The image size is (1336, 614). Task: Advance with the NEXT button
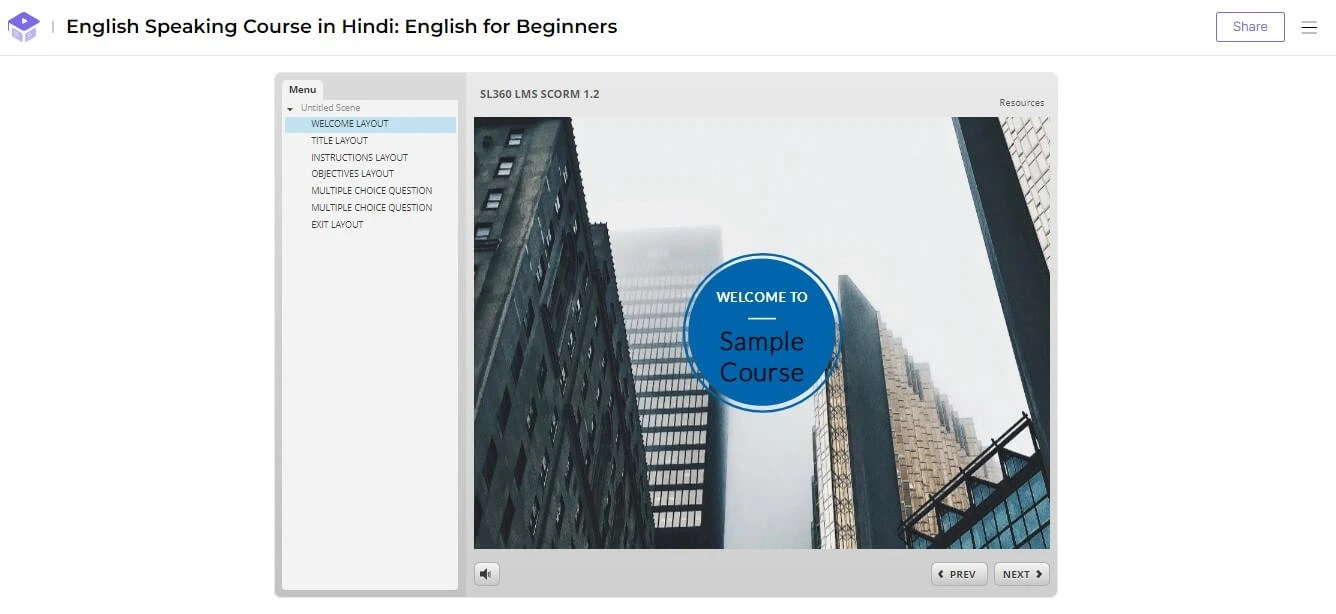click(x=1022, y=574)
